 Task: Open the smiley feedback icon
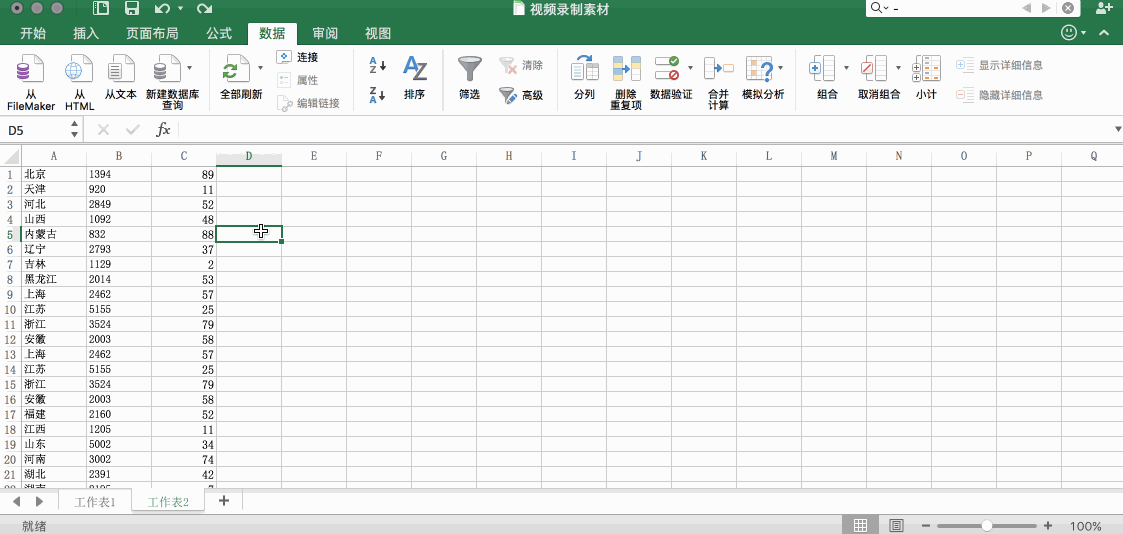click(x=1069, y=33)
